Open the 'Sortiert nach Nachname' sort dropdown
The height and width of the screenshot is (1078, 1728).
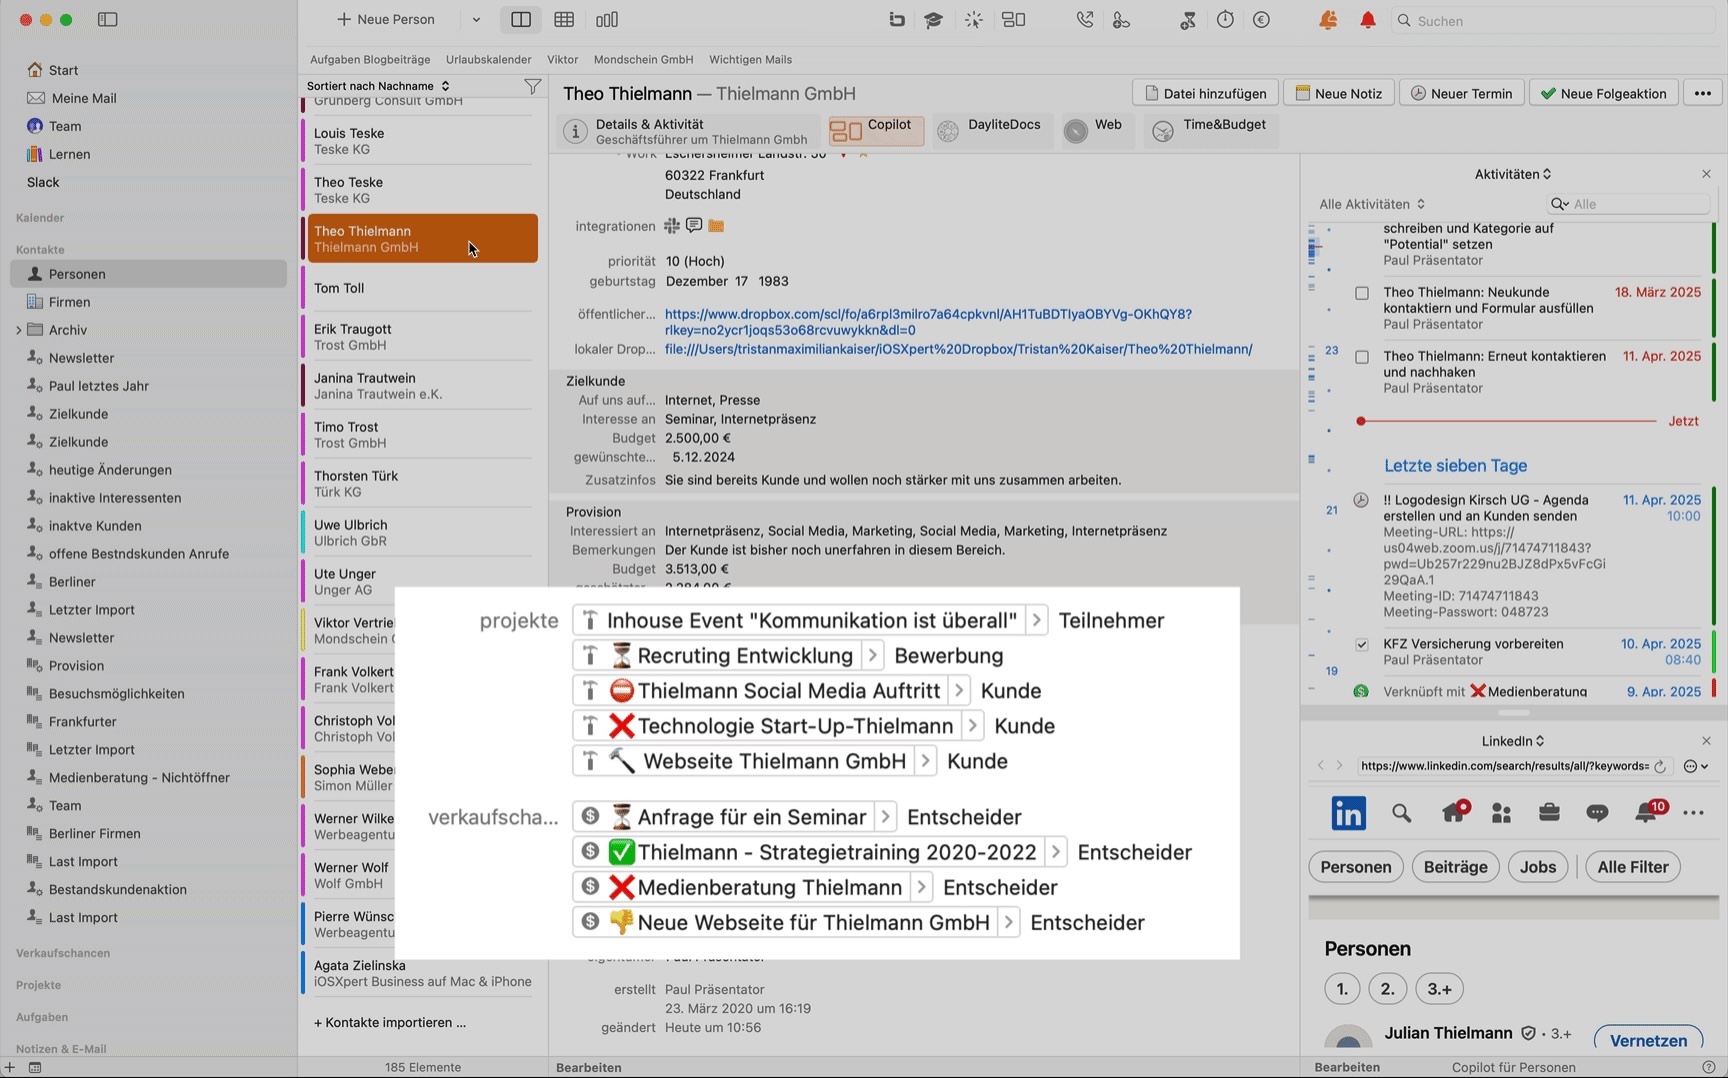tap(378, 86)
